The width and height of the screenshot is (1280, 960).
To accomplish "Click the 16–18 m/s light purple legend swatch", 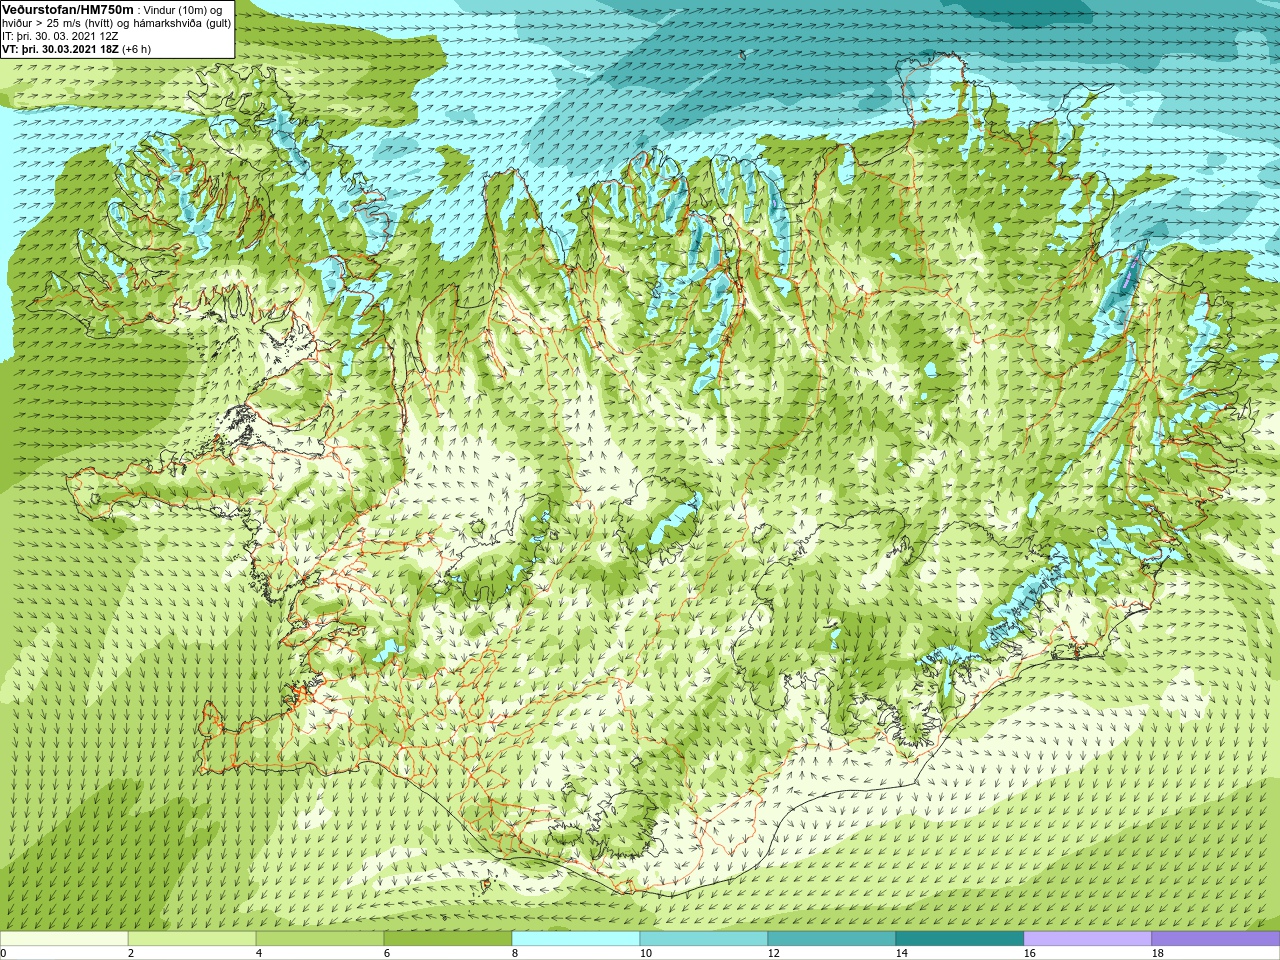I will [x=1088, y=939].
